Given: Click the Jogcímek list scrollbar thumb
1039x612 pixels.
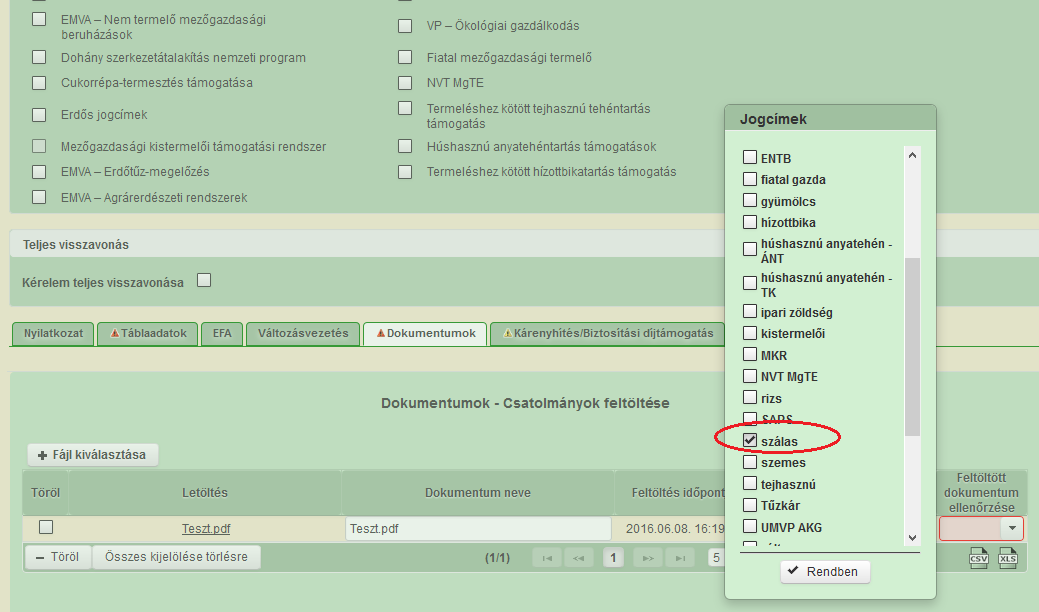Looking at the screenshot, I should pyautogui.click(x=912, y=347).
